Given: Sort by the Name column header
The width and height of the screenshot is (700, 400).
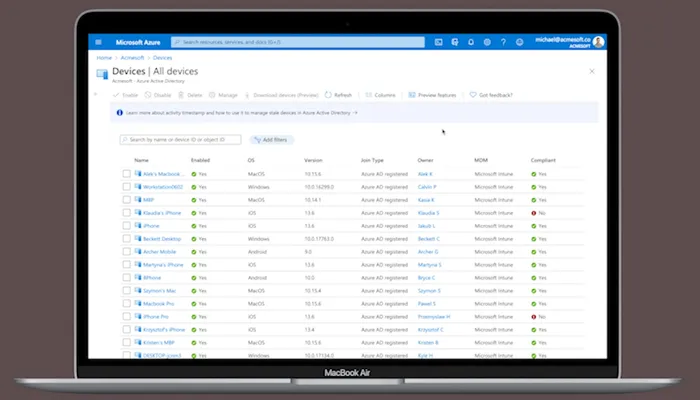Looking at the screenshot, I should (x=142, y=160).
